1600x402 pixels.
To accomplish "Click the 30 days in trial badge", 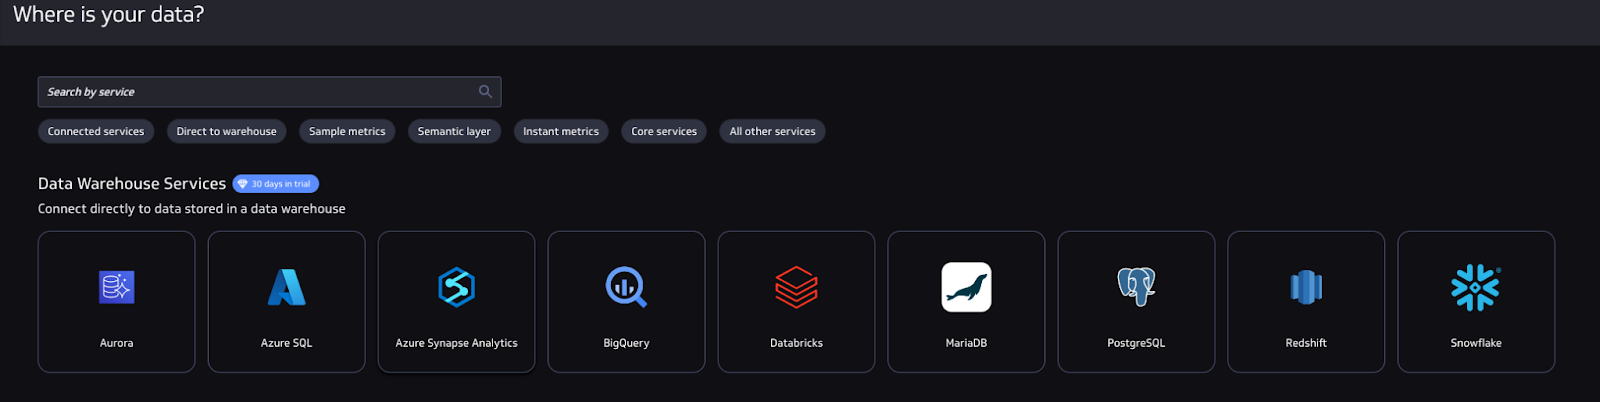I will pos(276,184).
